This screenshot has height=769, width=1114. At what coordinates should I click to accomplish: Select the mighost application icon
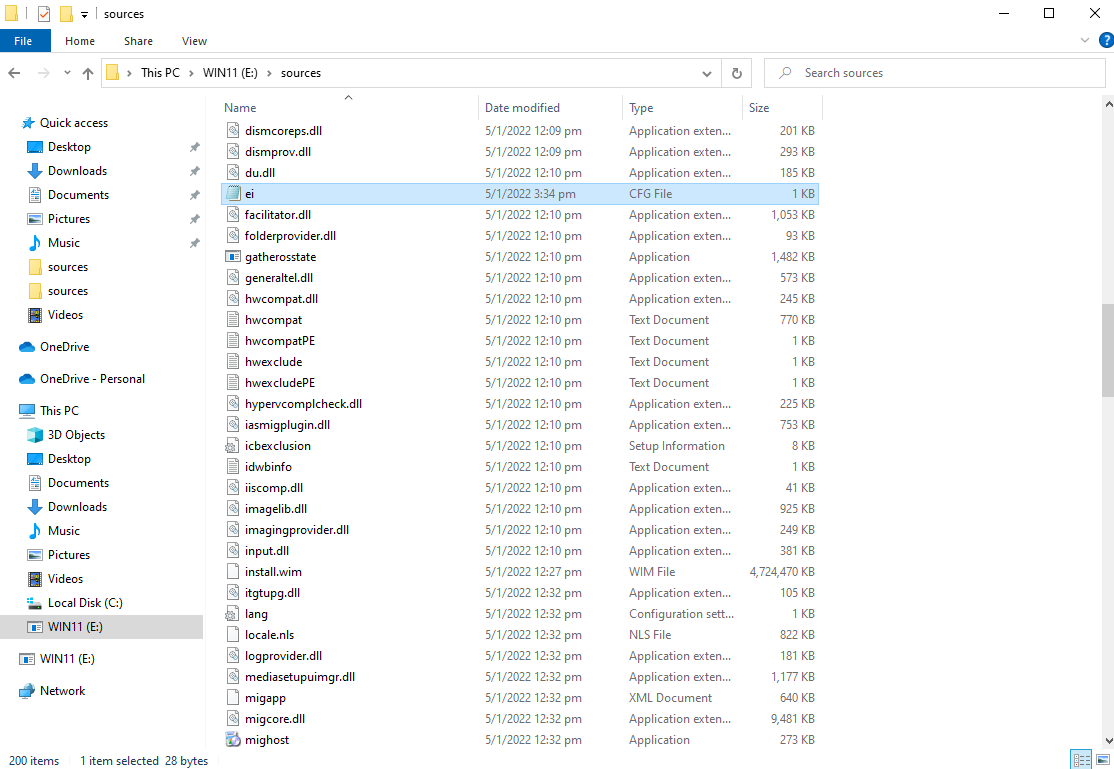pos(233,740)
